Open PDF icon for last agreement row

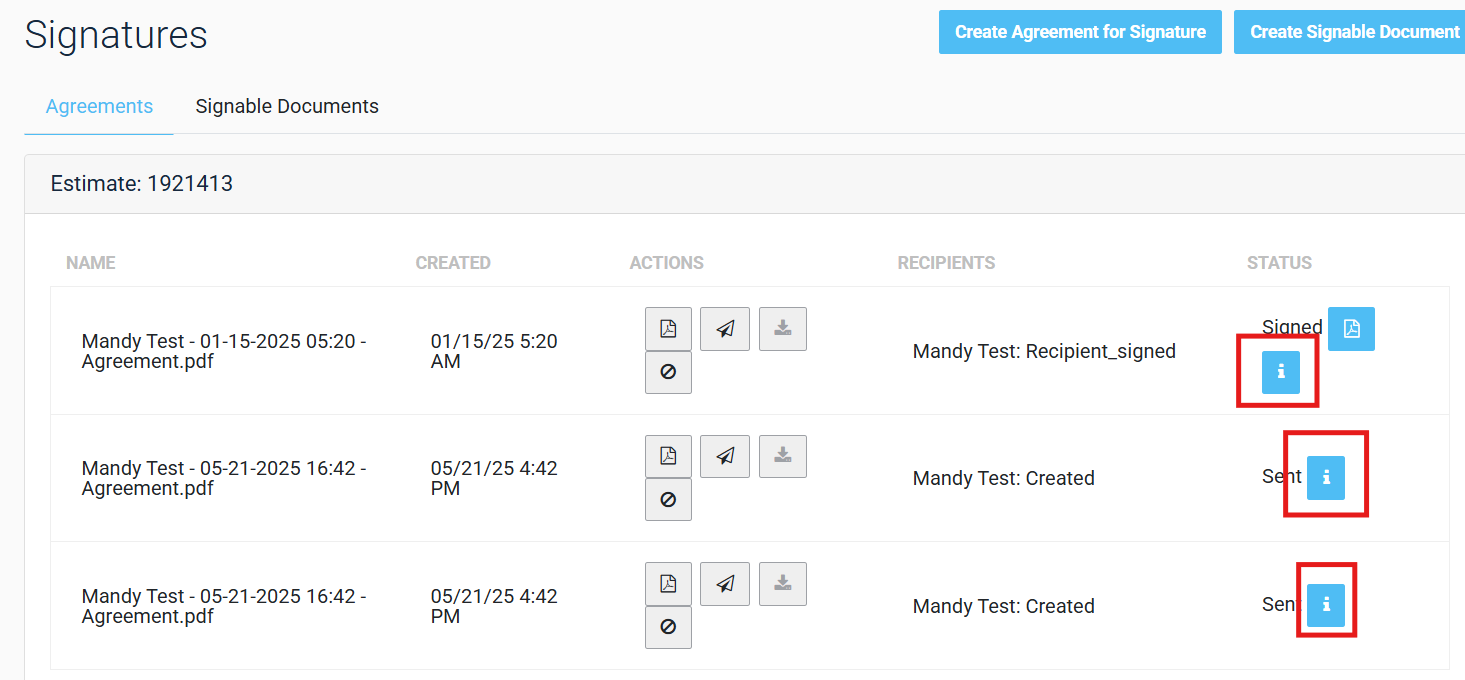pyautogui.click(x=668, y=584)
